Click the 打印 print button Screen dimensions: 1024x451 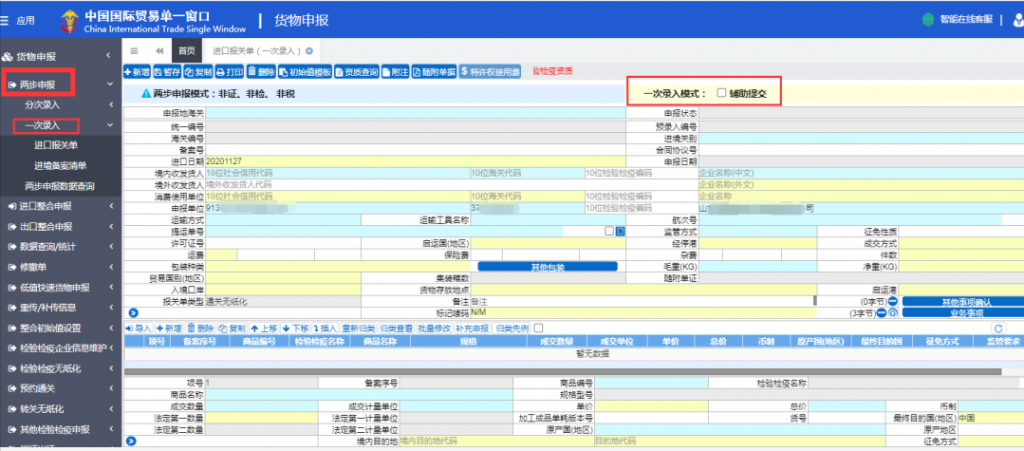pos(230,72)
